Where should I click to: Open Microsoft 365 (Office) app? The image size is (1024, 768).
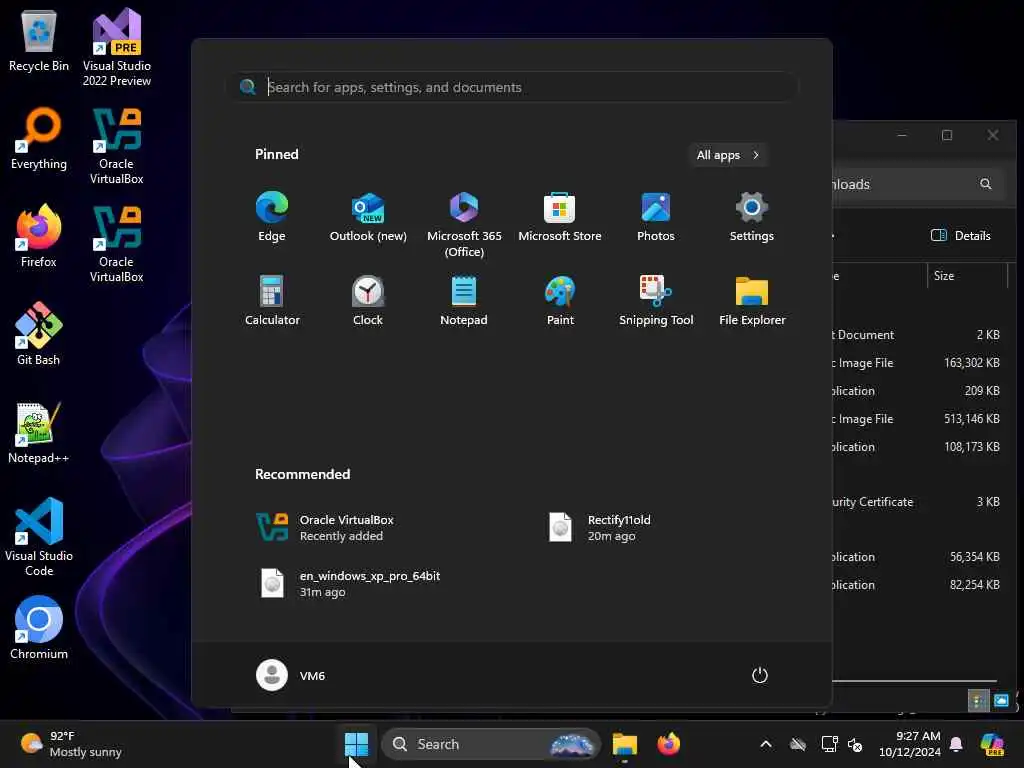point(464,224)
